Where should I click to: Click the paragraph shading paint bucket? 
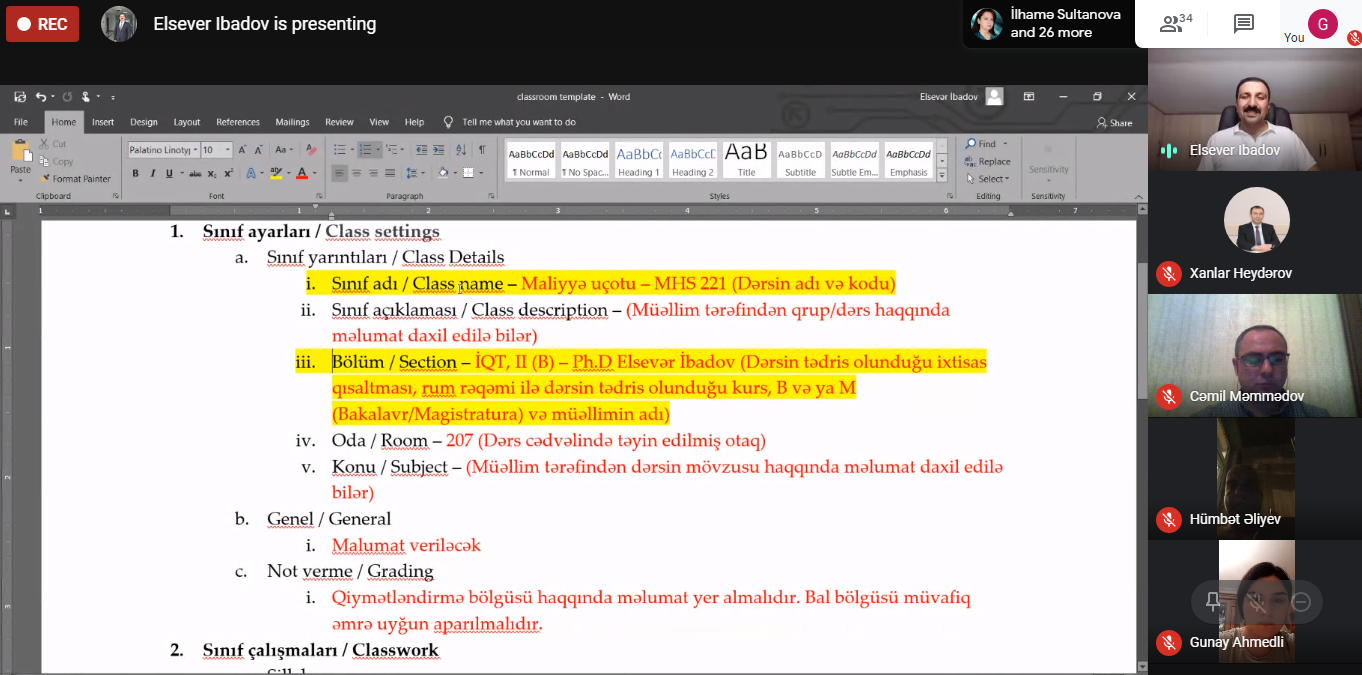coord(443,173)
